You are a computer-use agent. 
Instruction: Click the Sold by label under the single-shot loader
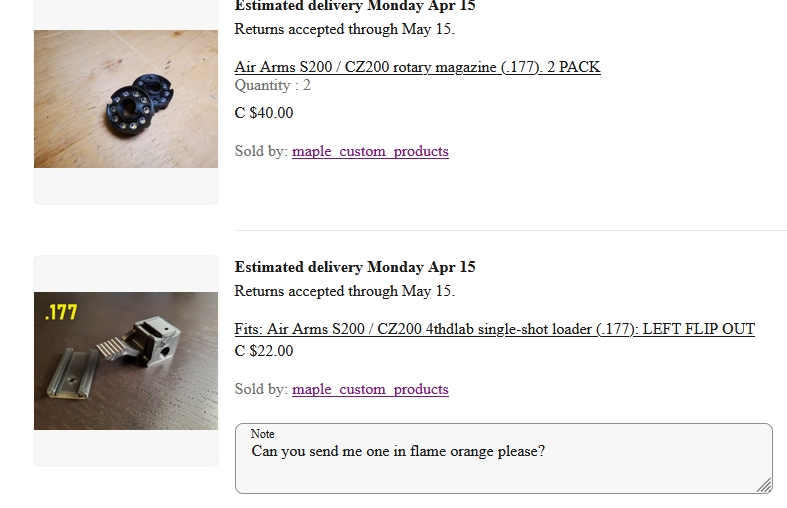[261, 389]
